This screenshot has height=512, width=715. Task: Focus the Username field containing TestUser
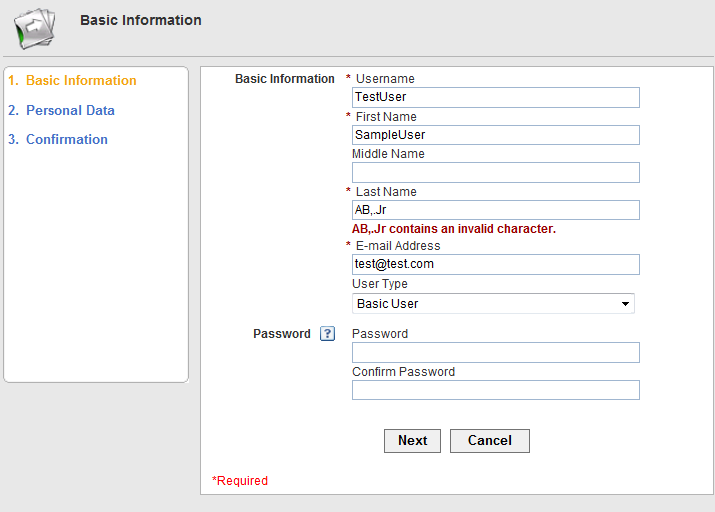tap(496, 98)
